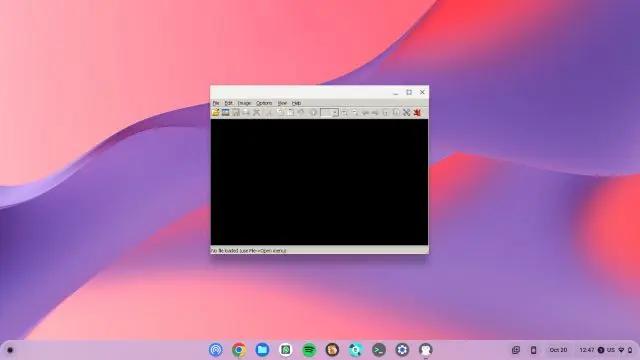Open the calendar via Oct 20 date

pos(558,350)
